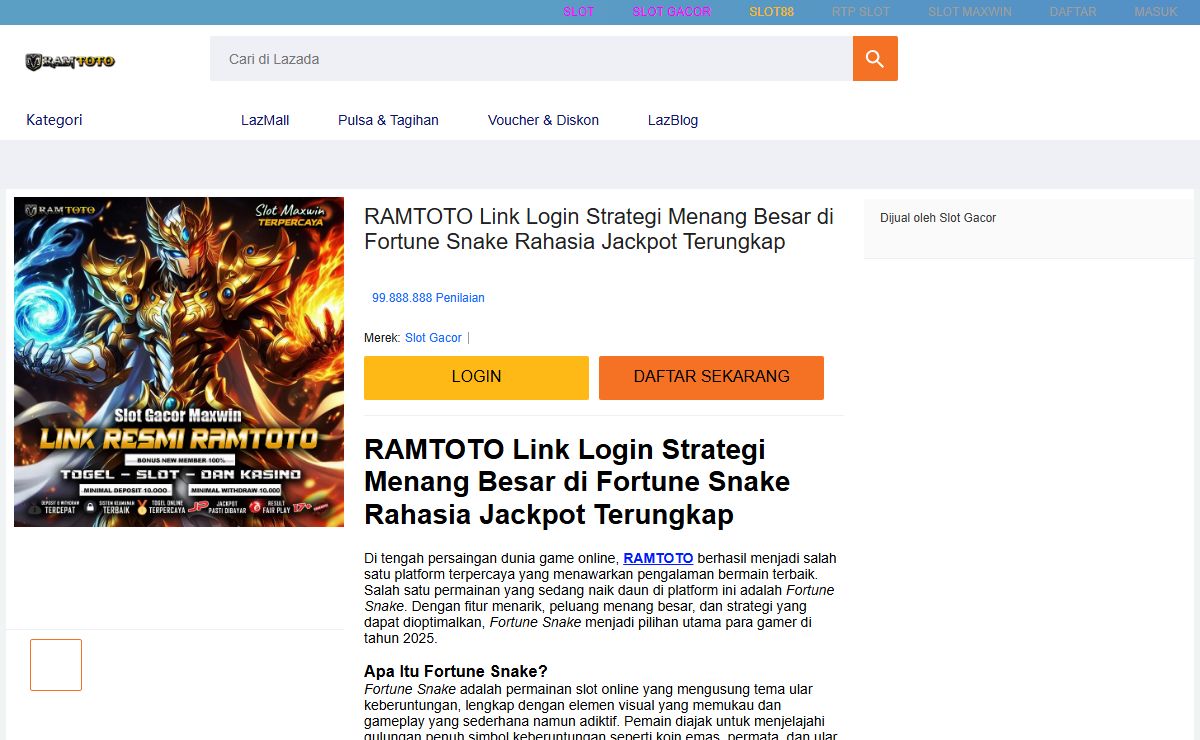Open the 99.888.888 Penilaian ratings link
The width and height of the screenshot is (1200, 740).
click(x=428, y=298)
